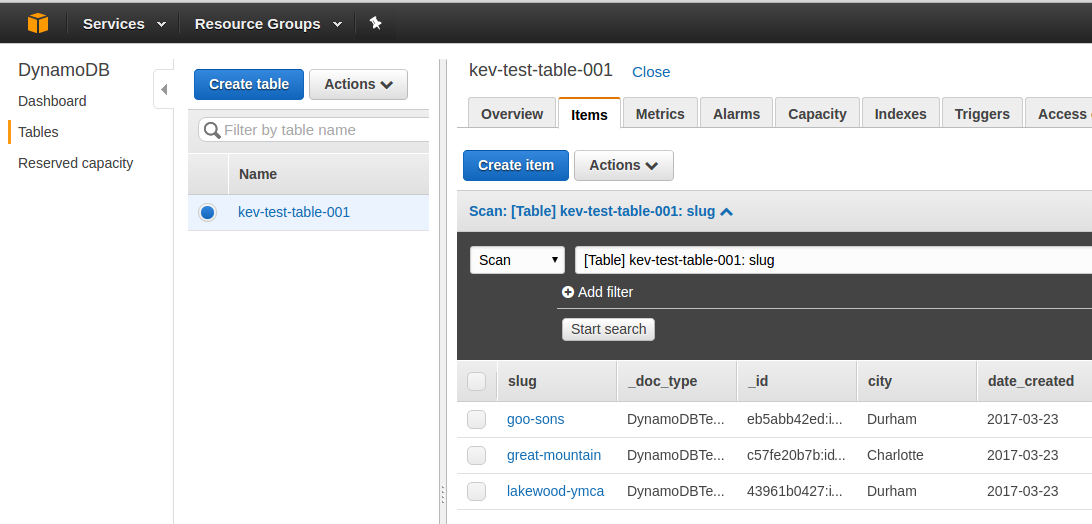Click the Durham cell in goo-sons row
The width and height of the screenshot is (1092, 524).
891,419
